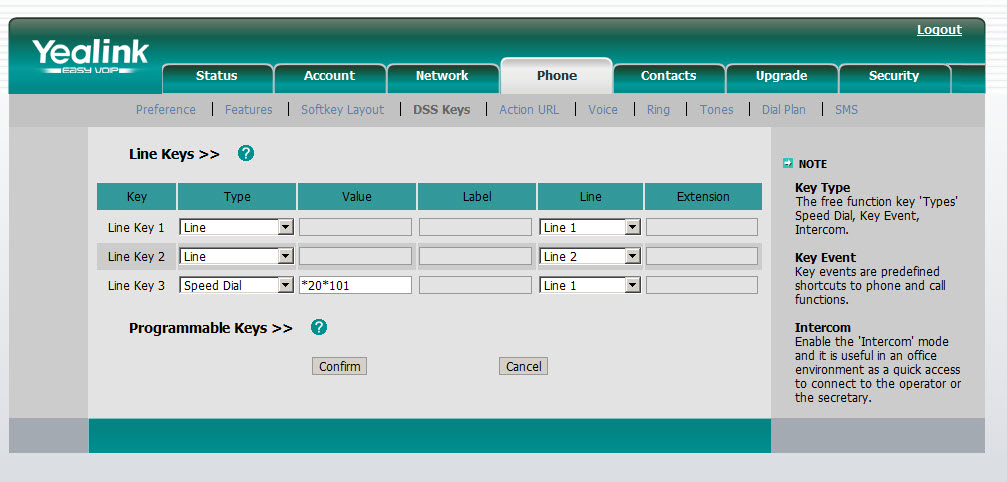
Task: Click the Logout link
Action: click(x=939, y=30)
